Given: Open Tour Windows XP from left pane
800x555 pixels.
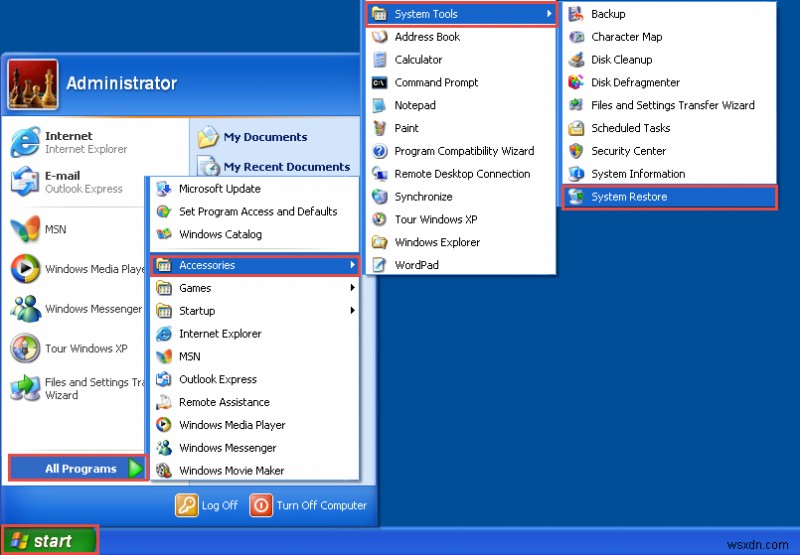Looking at the screenshot, I should pyautogui.click(x=69, y=348).
